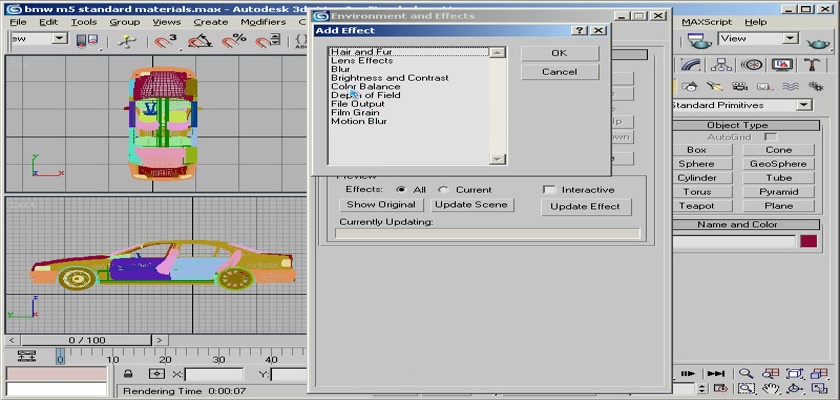Open the Group menu
The image size is (840, 400).
point(124,22)
